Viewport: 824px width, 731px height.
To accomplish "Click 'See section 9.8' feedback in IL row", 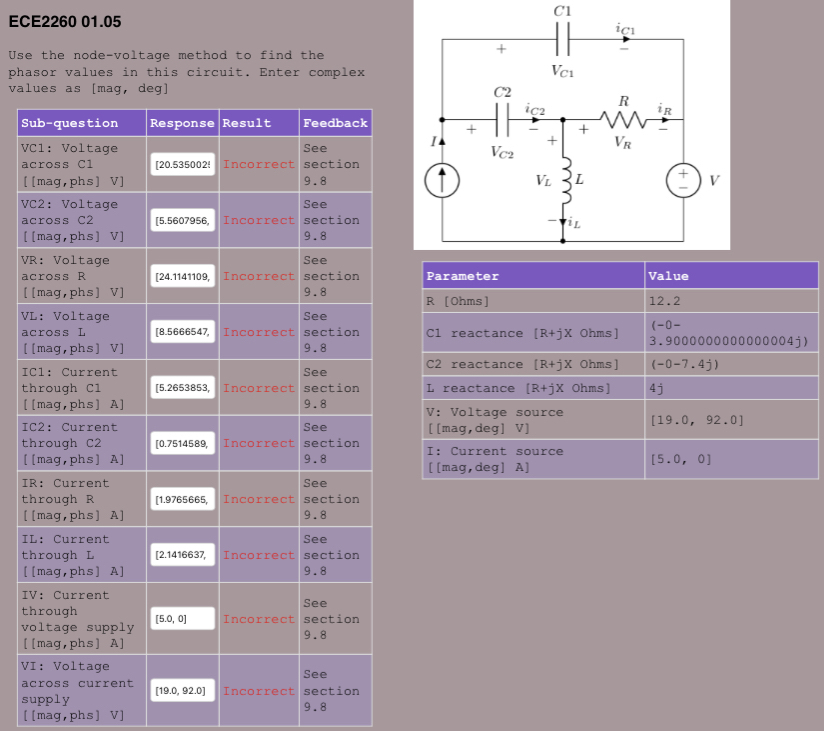I will (x=331, y=555).
